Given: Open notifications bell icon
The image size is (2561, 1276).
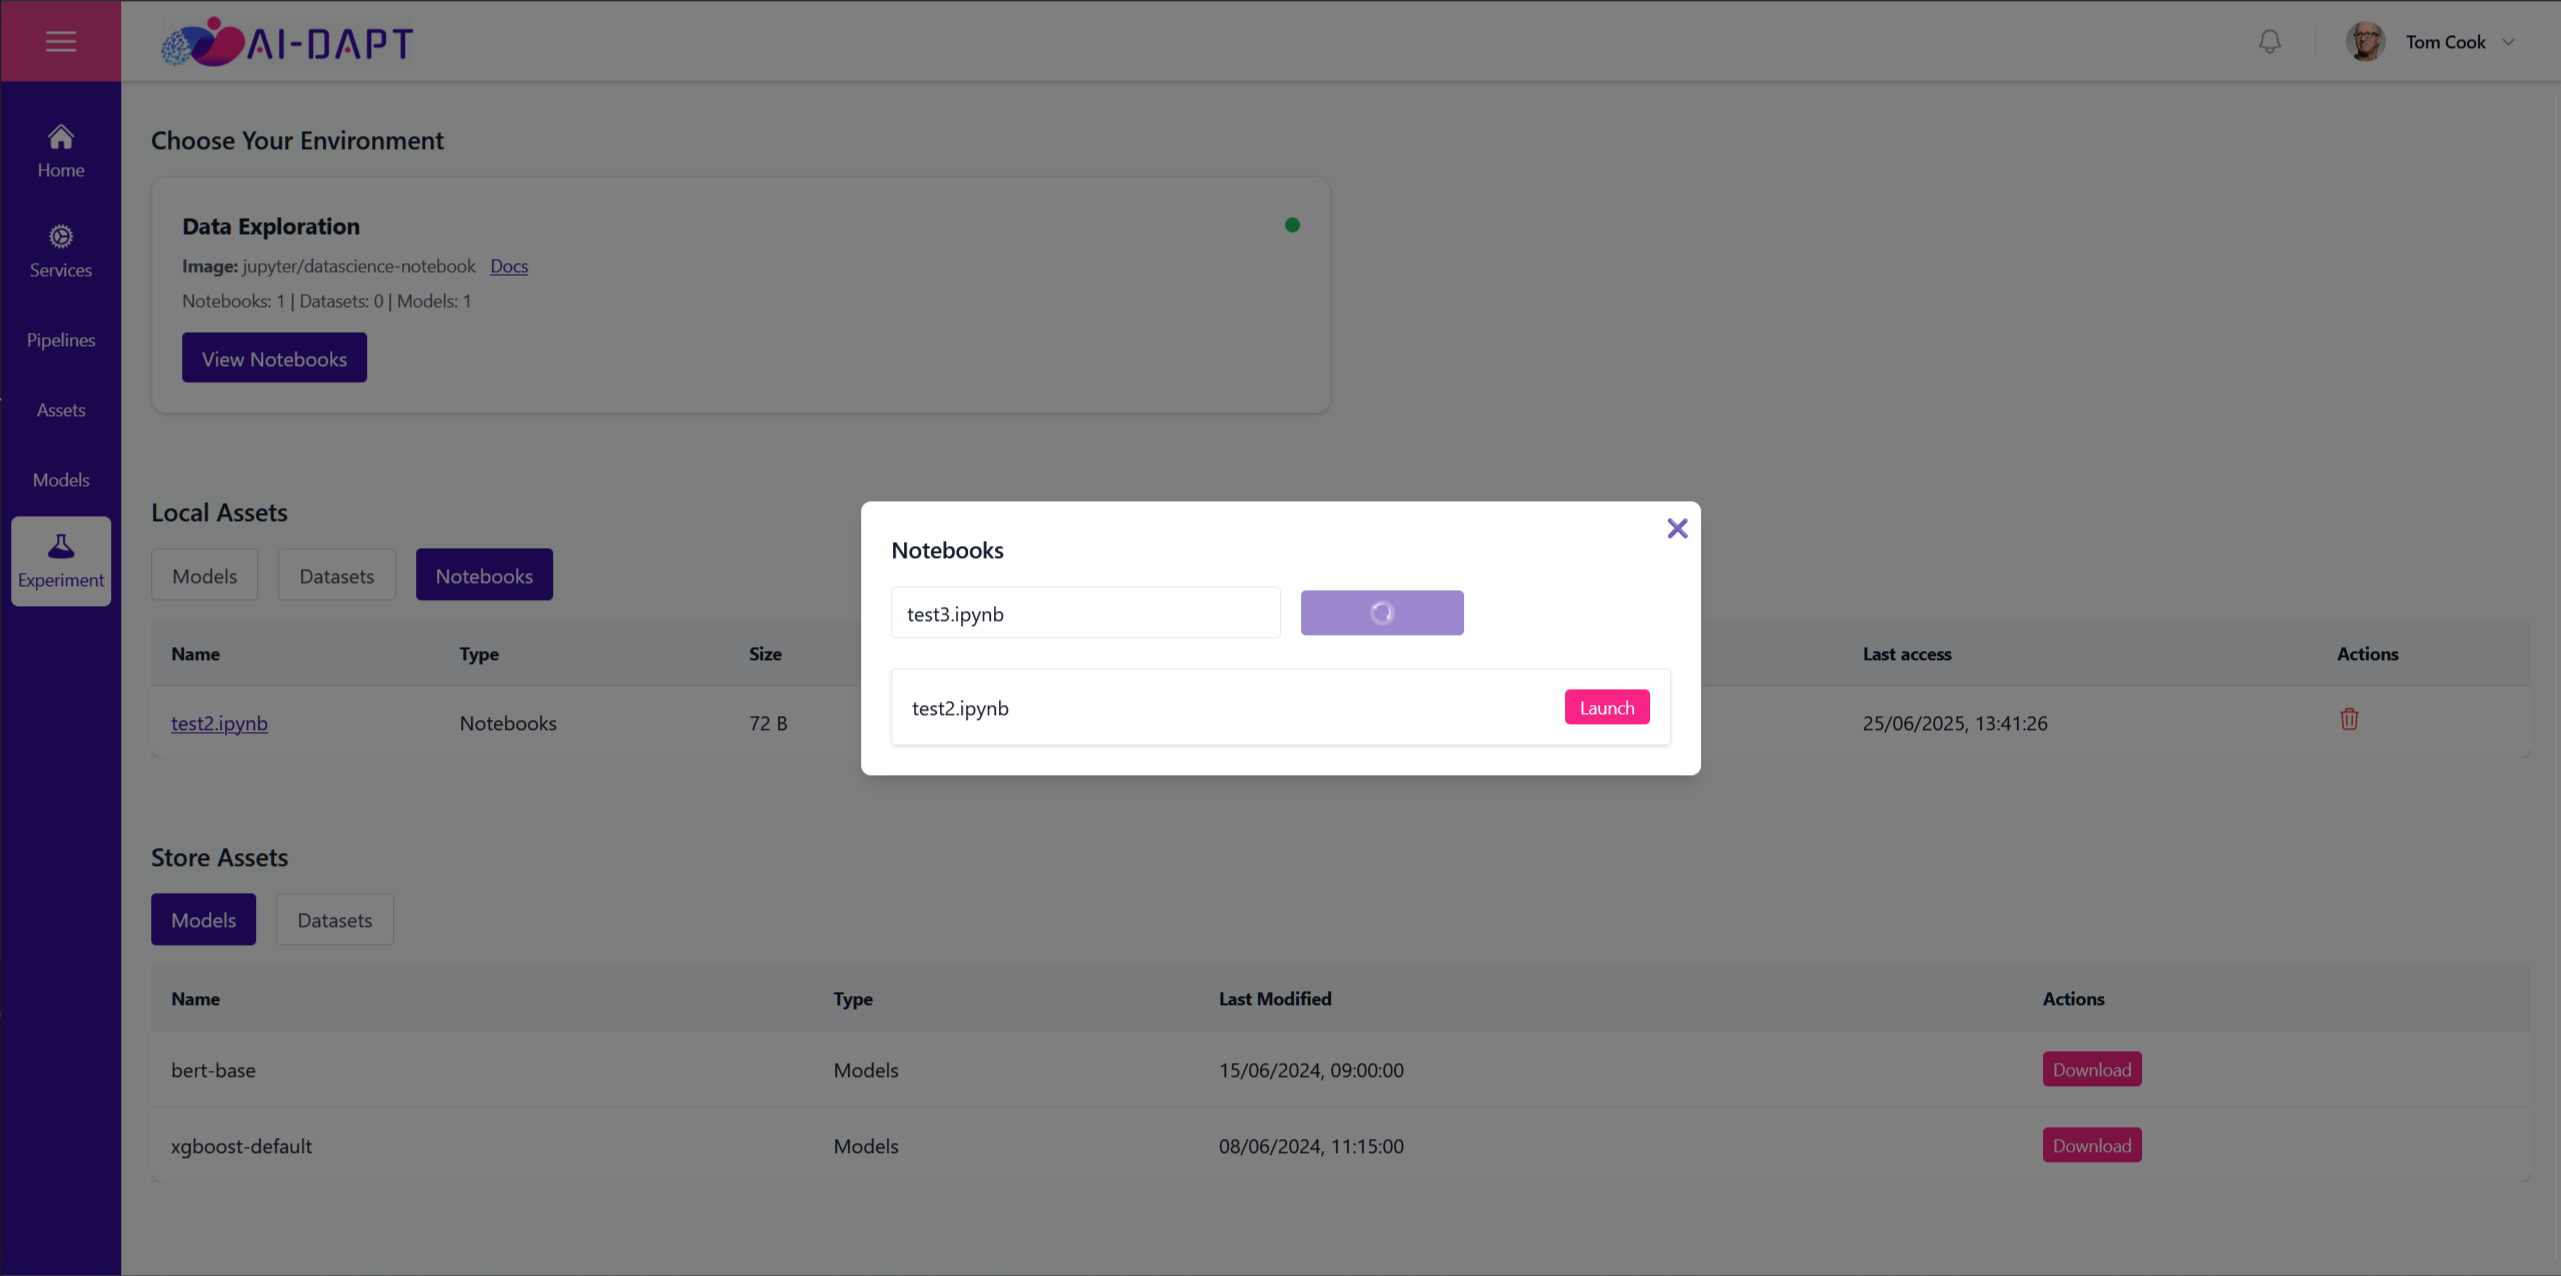Looking at the screenshot, I should tap(2270, 41).
